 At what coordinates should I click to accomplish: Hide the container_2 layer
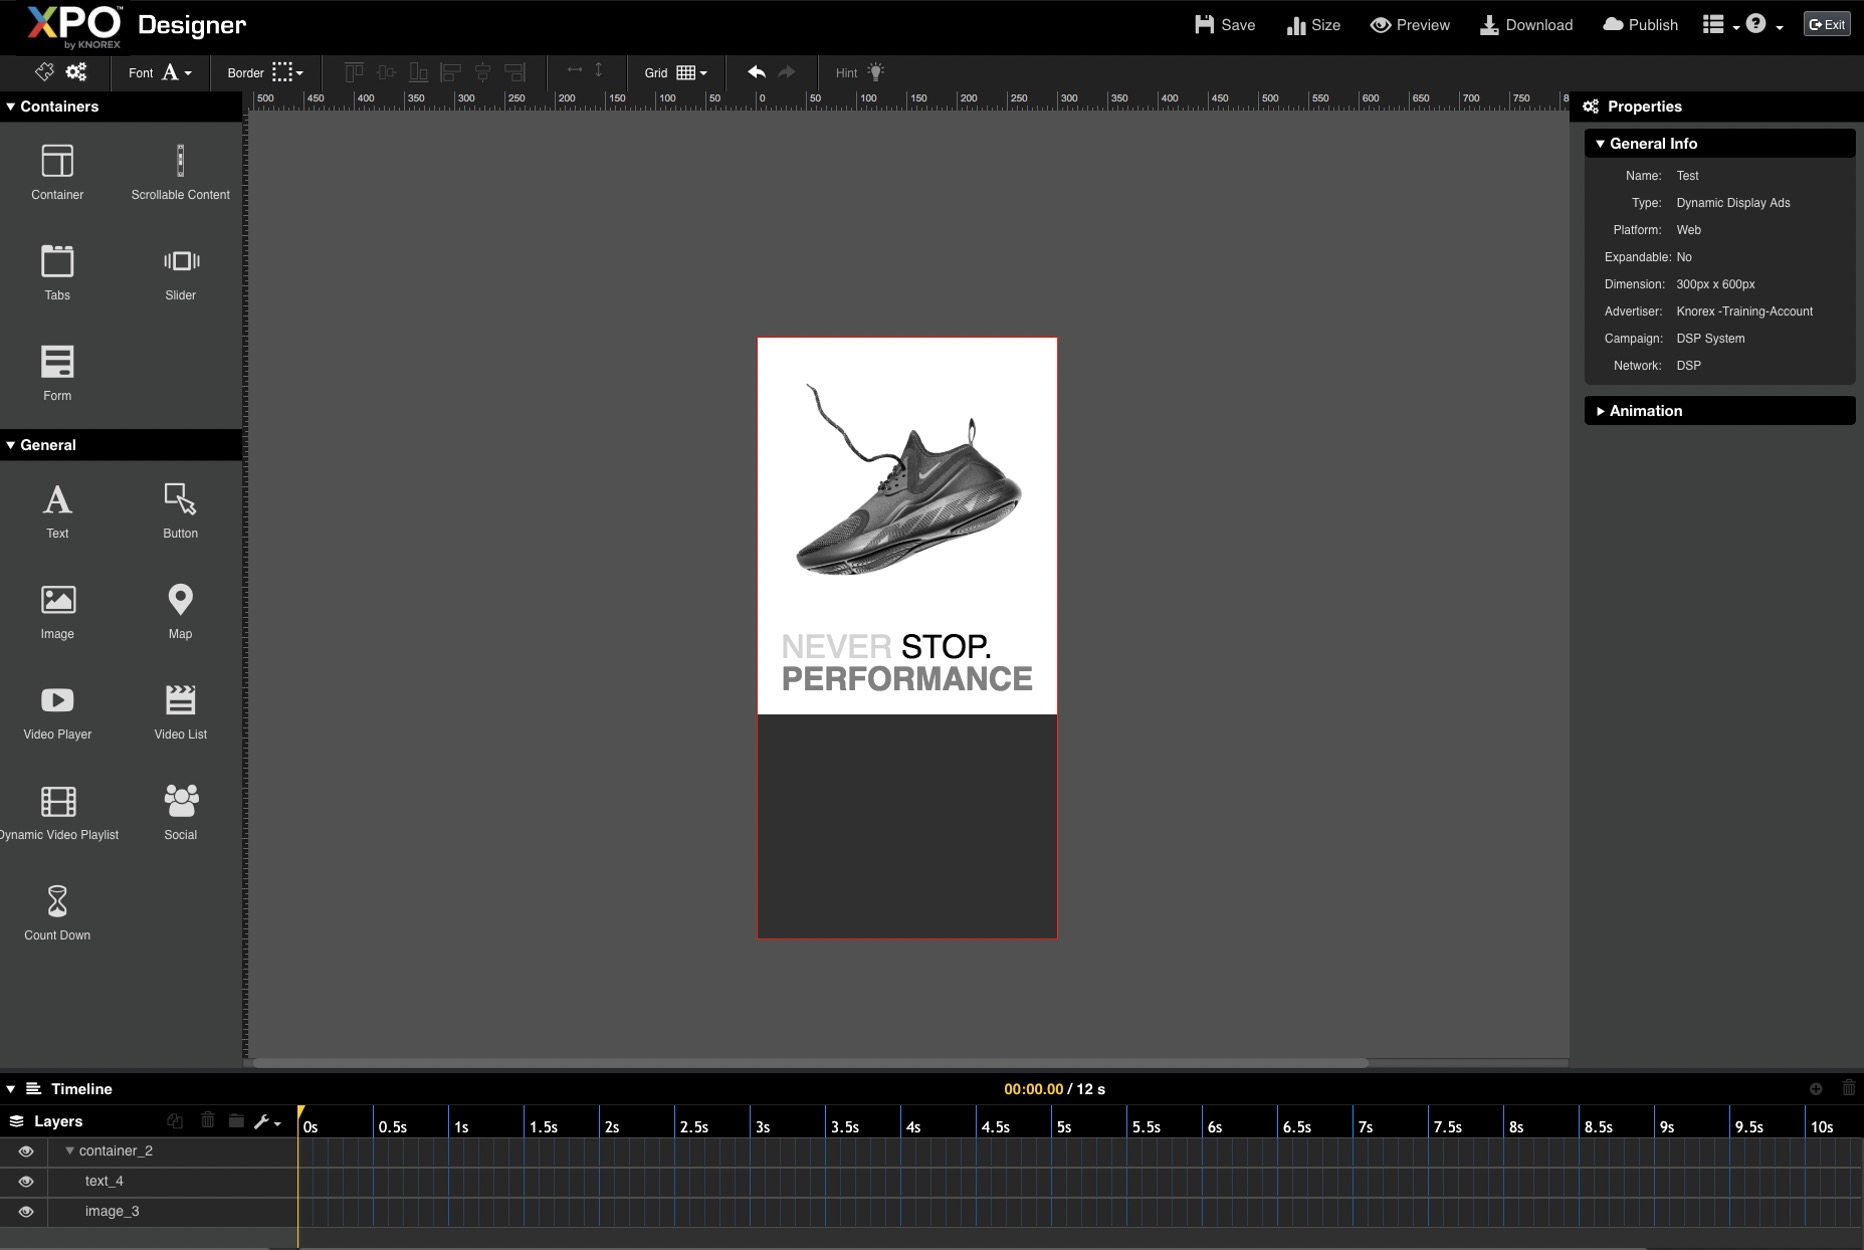(x=26, y=1151)
